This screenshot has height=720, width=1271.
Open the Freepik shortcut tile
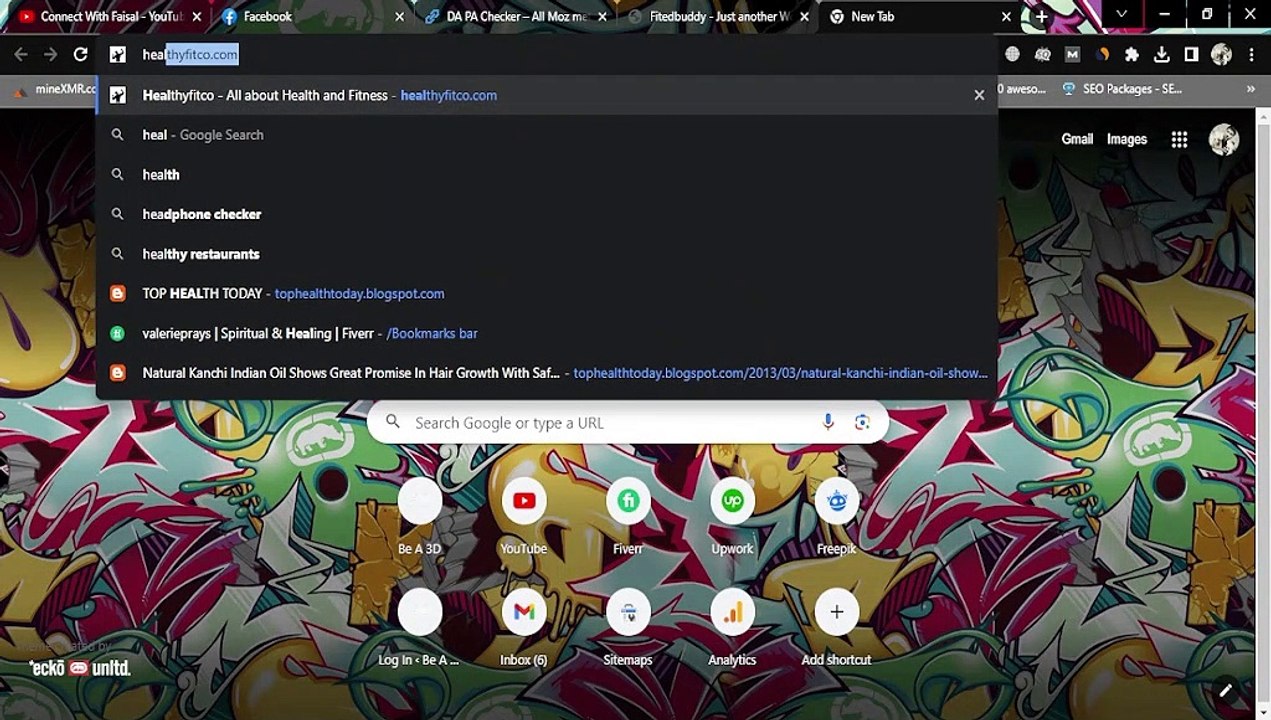pyautogui.click(x=836, y=516)
